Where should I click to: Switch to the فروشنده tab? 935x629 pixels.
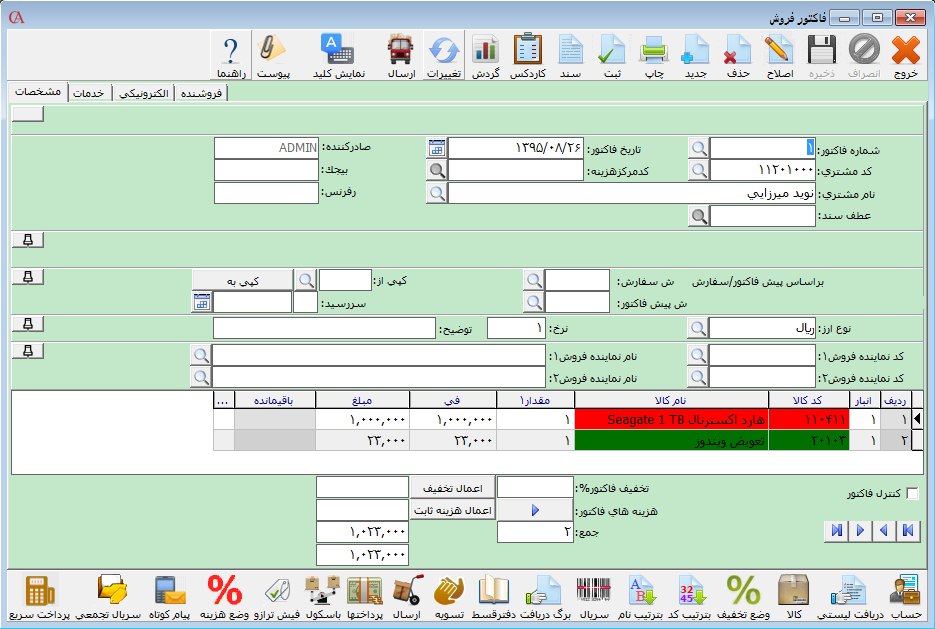click(202, 93)
